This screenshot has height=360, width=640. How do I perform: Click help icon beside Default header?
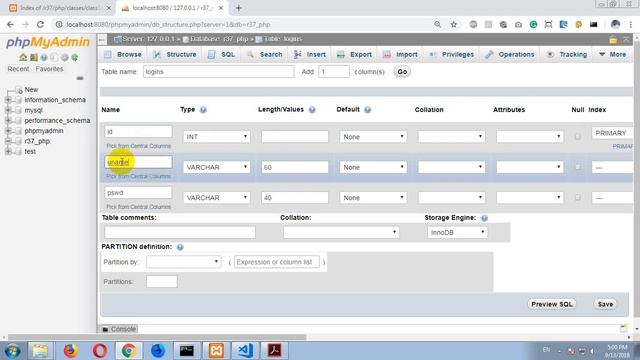click(x=367, y=110)
